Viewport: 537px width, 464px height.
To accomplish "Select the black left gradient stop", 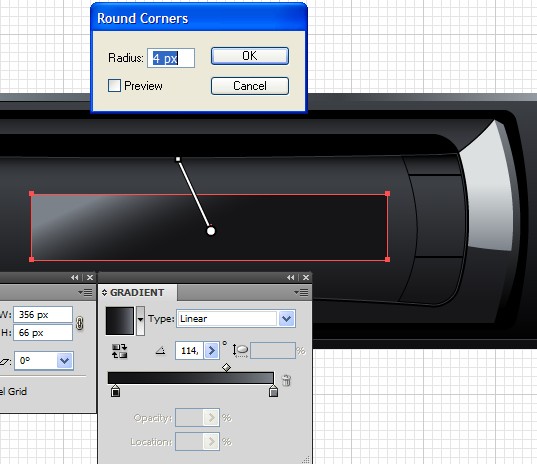I will point(116,391).
